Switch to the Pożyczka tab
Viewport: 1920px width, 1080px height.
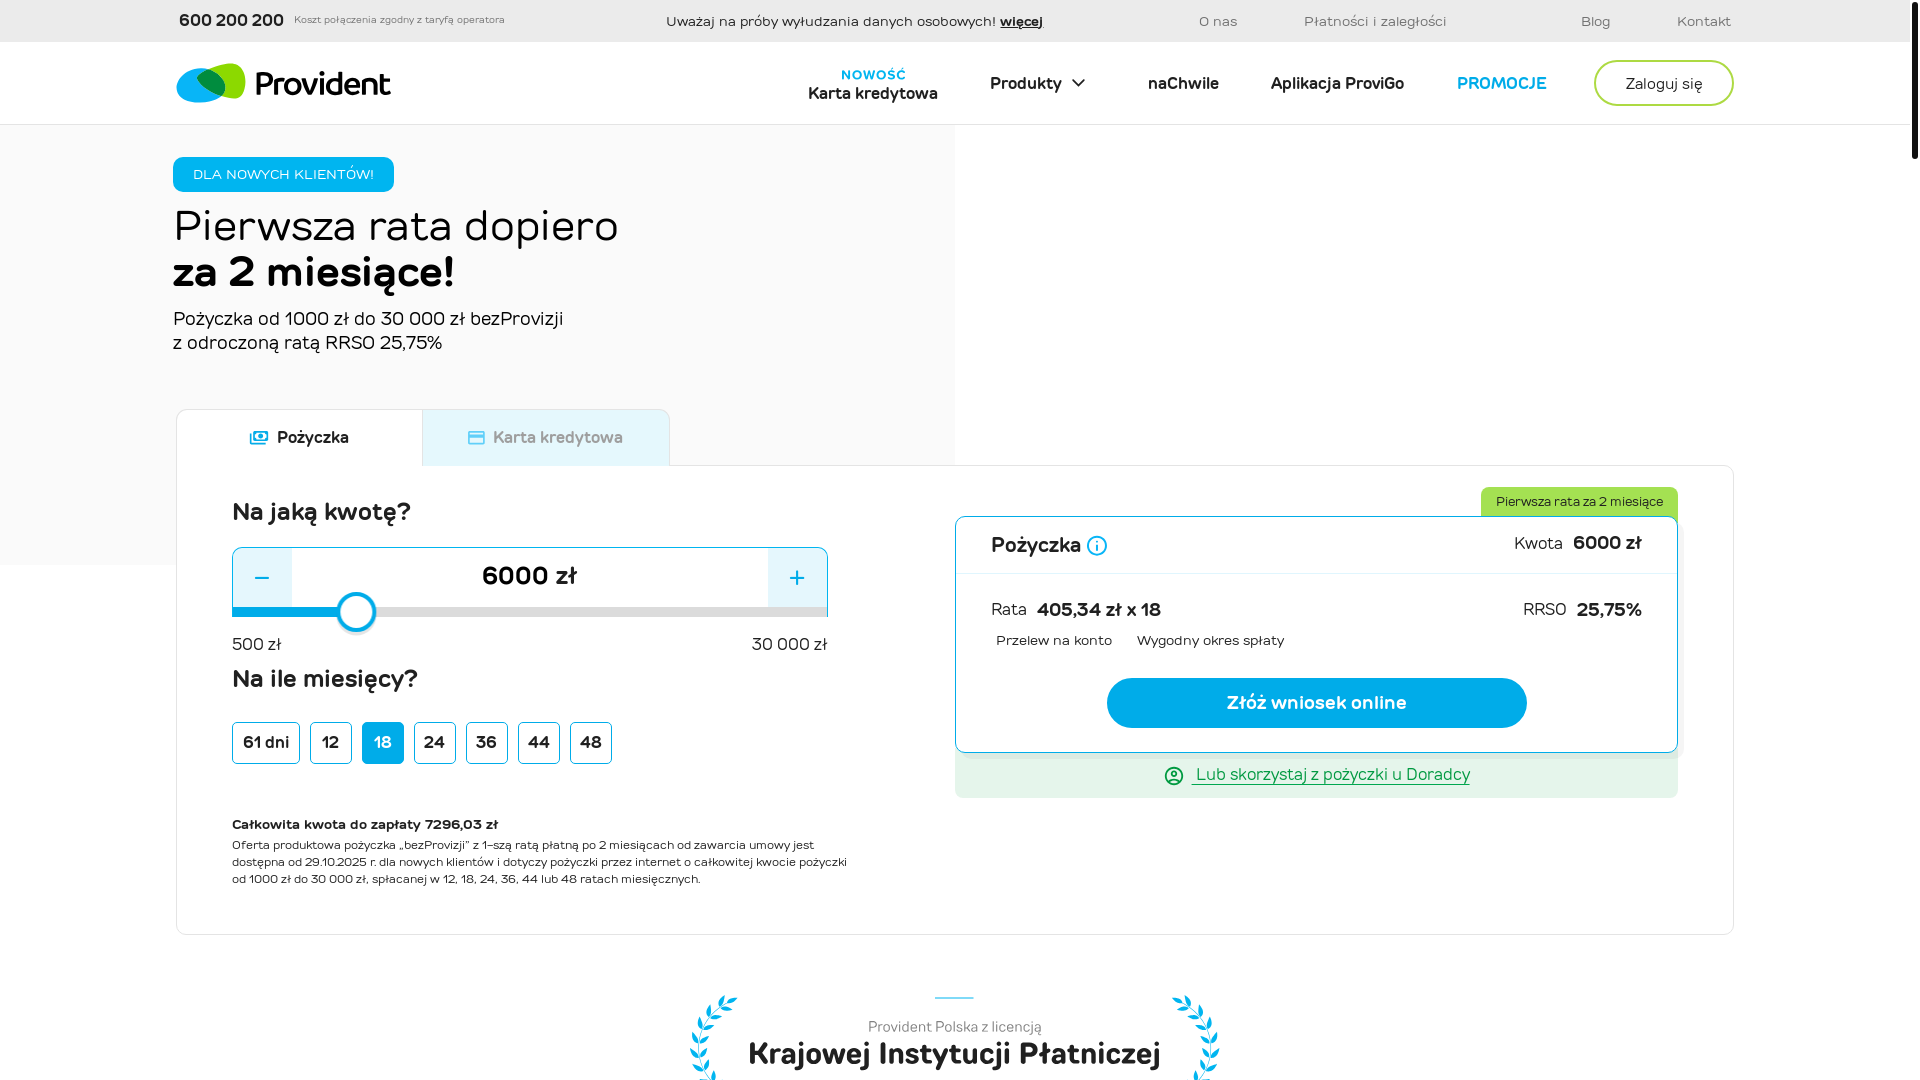[299, 438]
